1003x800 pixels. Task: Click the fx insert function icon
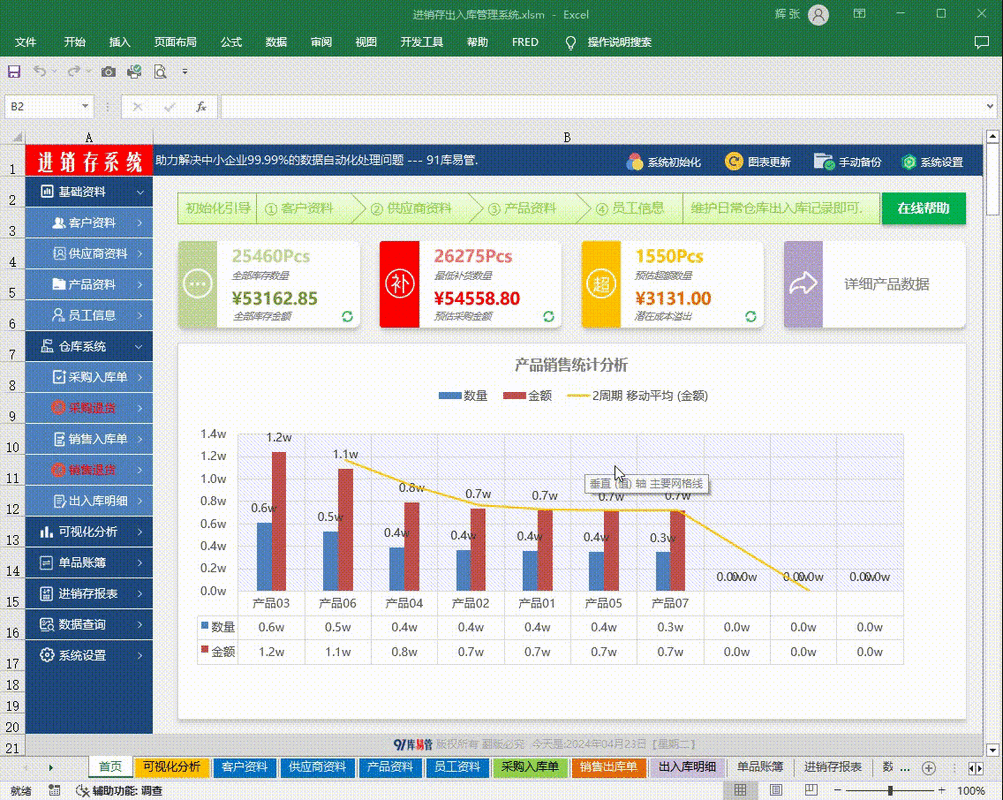tap(201, 107)
